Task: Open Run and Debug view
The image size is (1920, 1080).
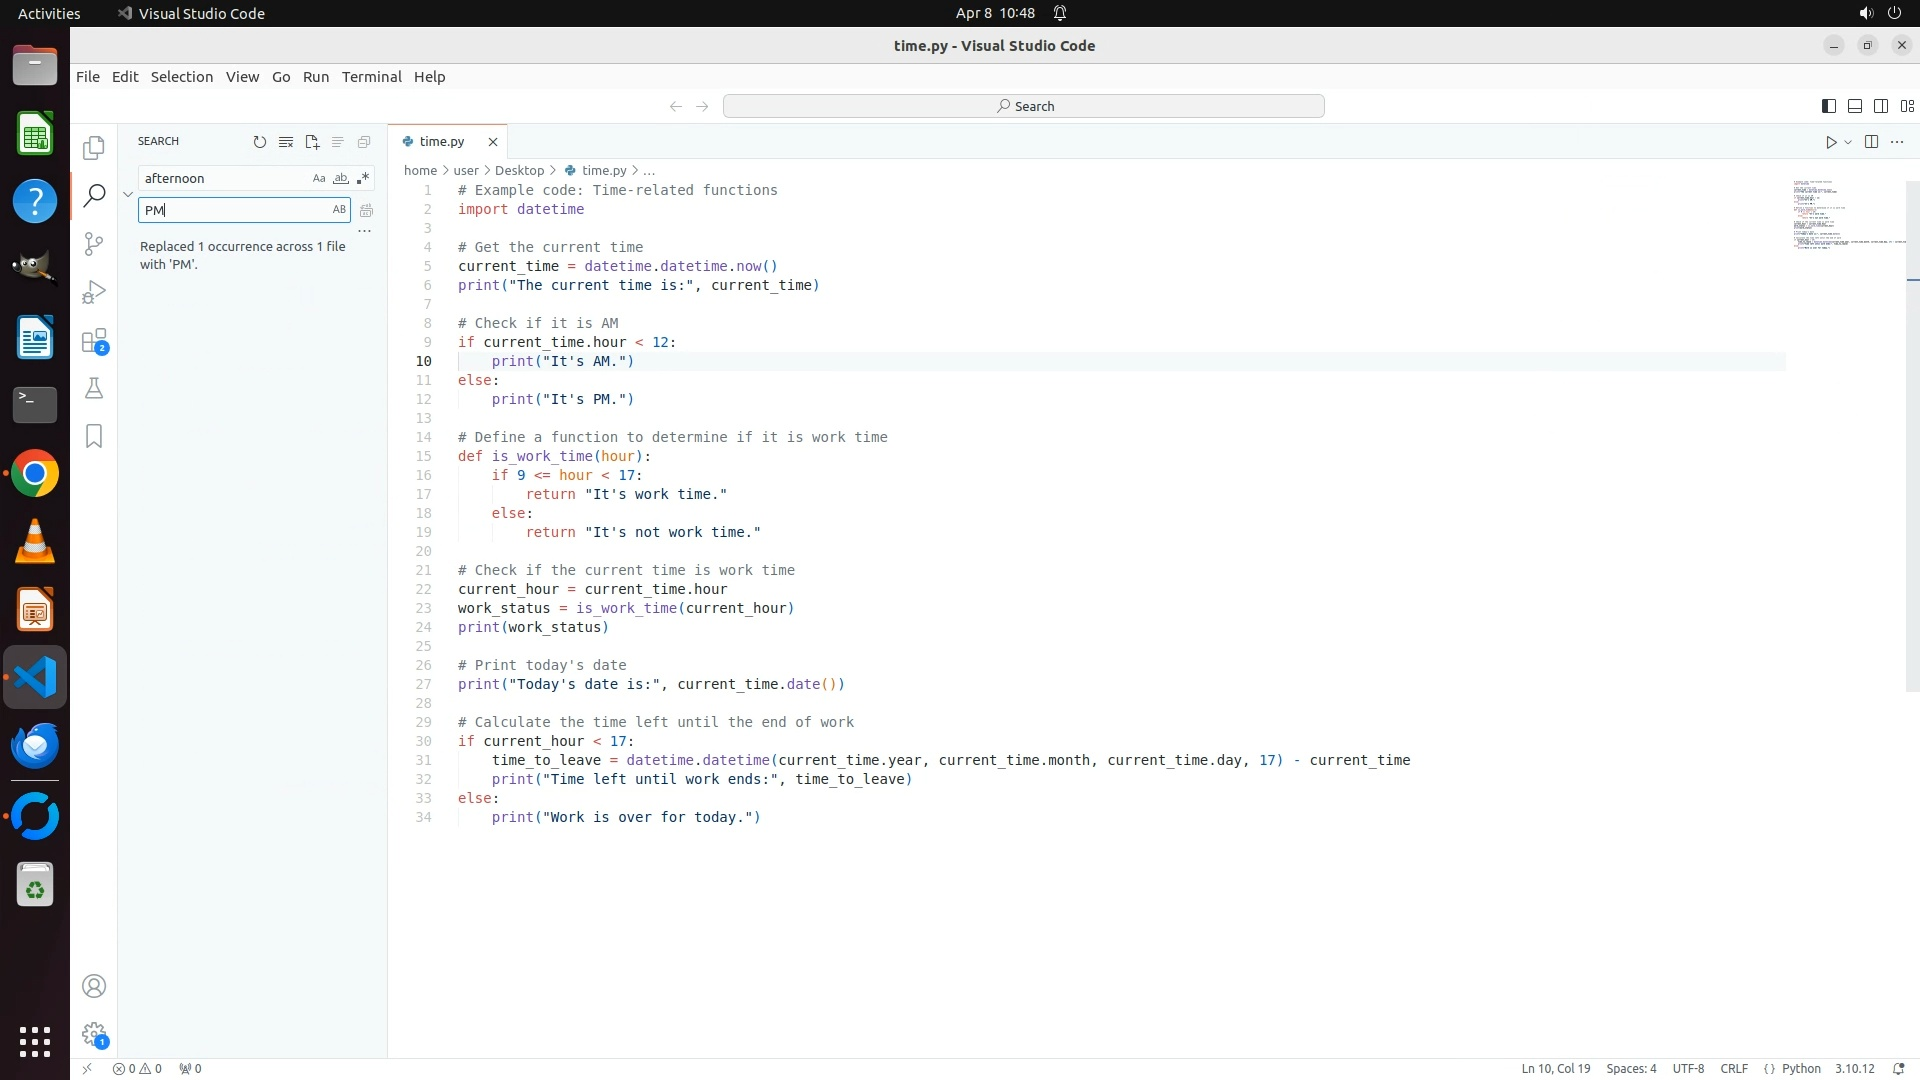Action: [94, 292]
